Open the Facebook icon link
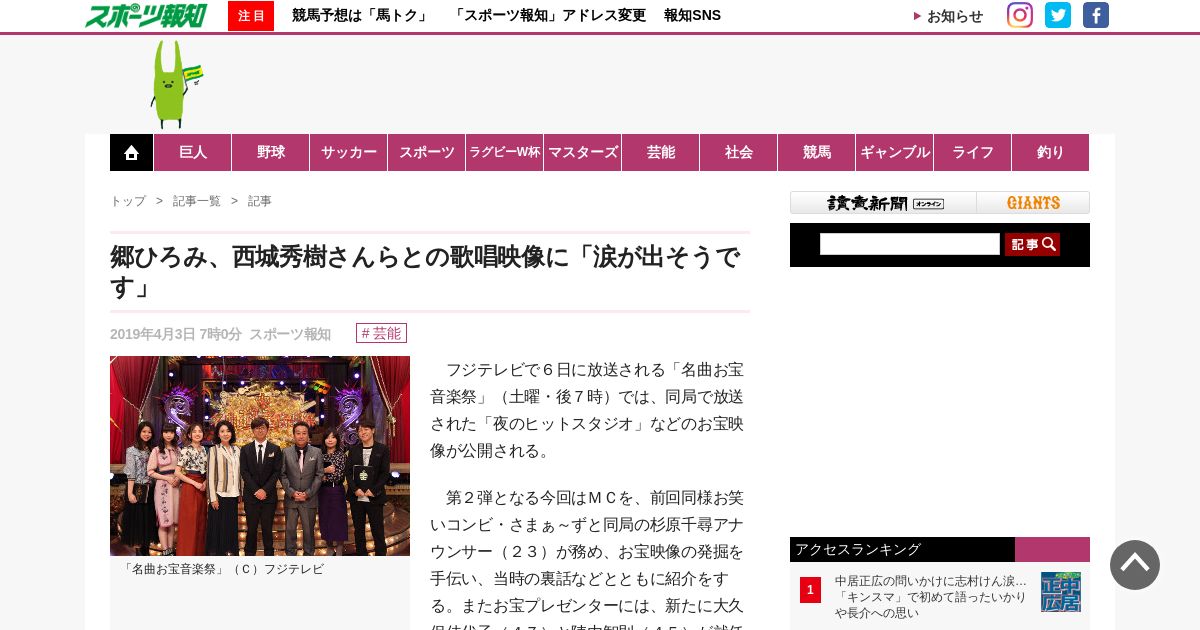Image resolution: width=1200 pixels, height=630 pixels. click(1096, 15)
